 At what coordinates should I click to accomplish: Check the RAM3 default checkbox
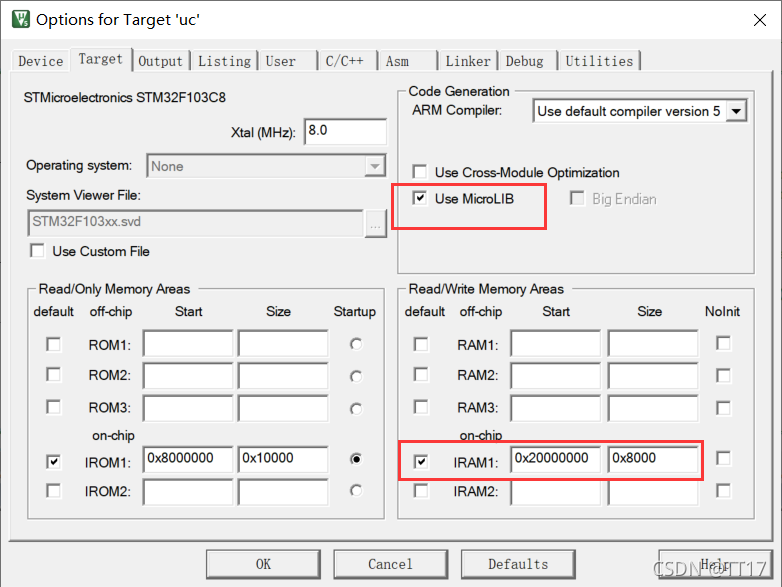(x=421, y=407)
